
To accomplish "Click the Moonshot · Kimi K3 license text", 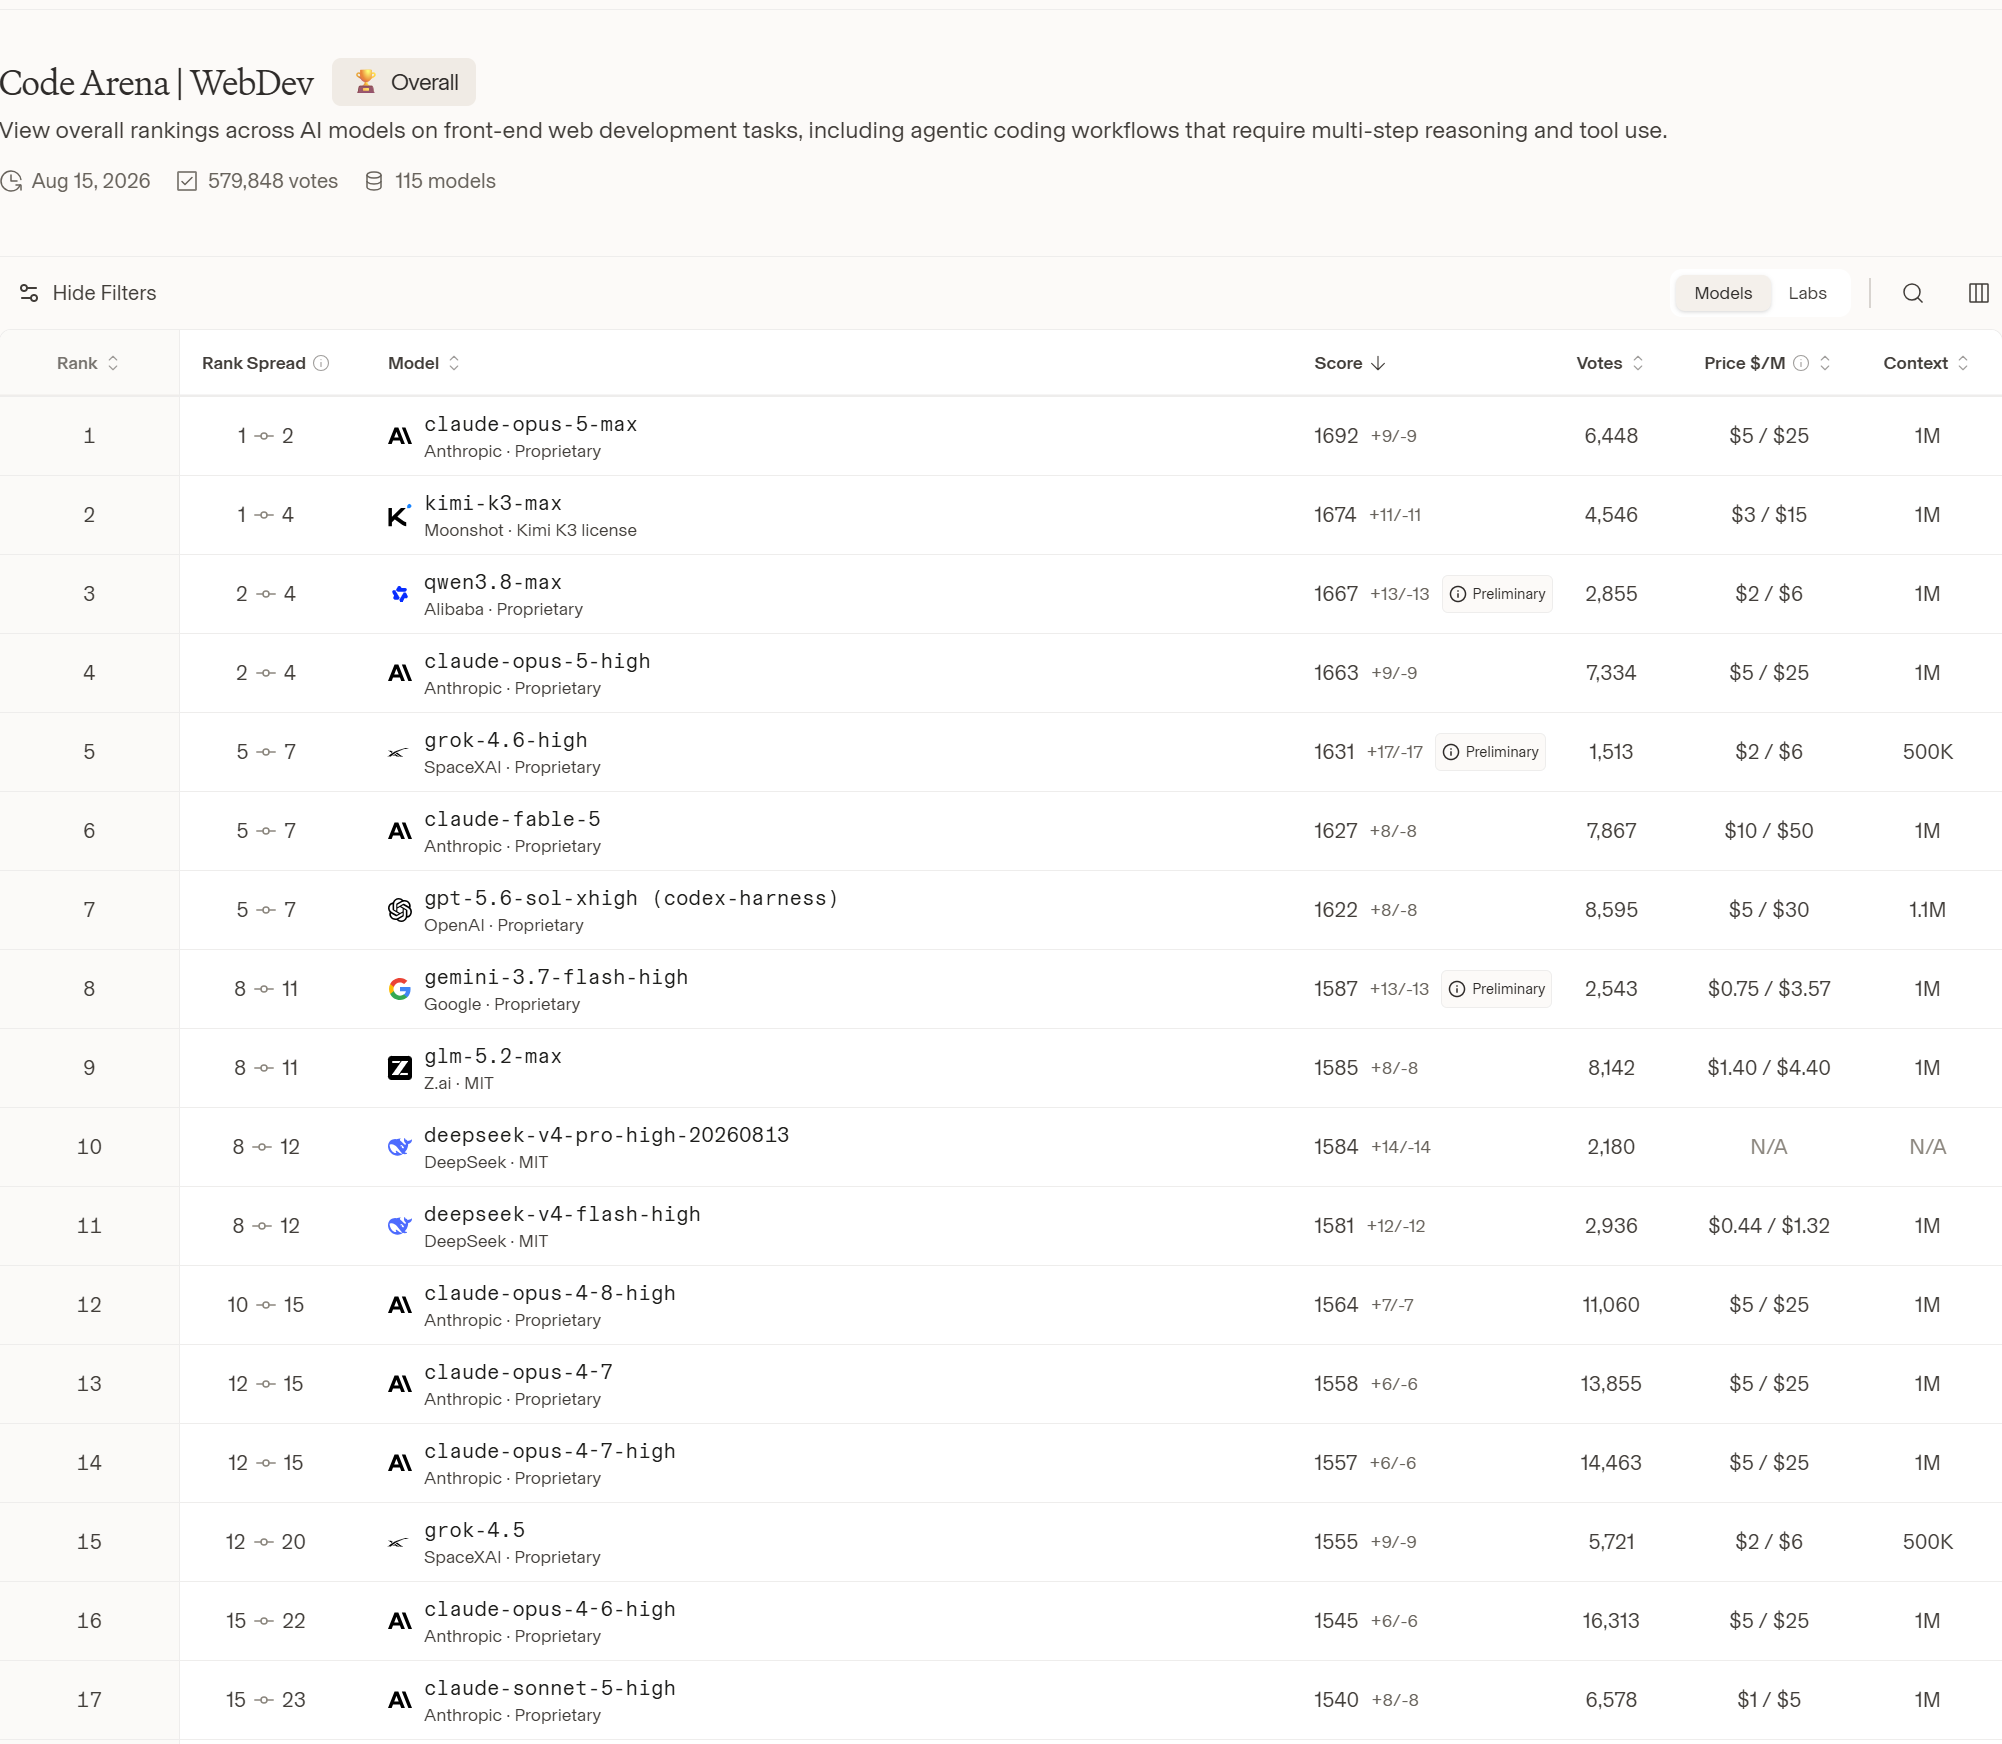I will tap(530, 531).
